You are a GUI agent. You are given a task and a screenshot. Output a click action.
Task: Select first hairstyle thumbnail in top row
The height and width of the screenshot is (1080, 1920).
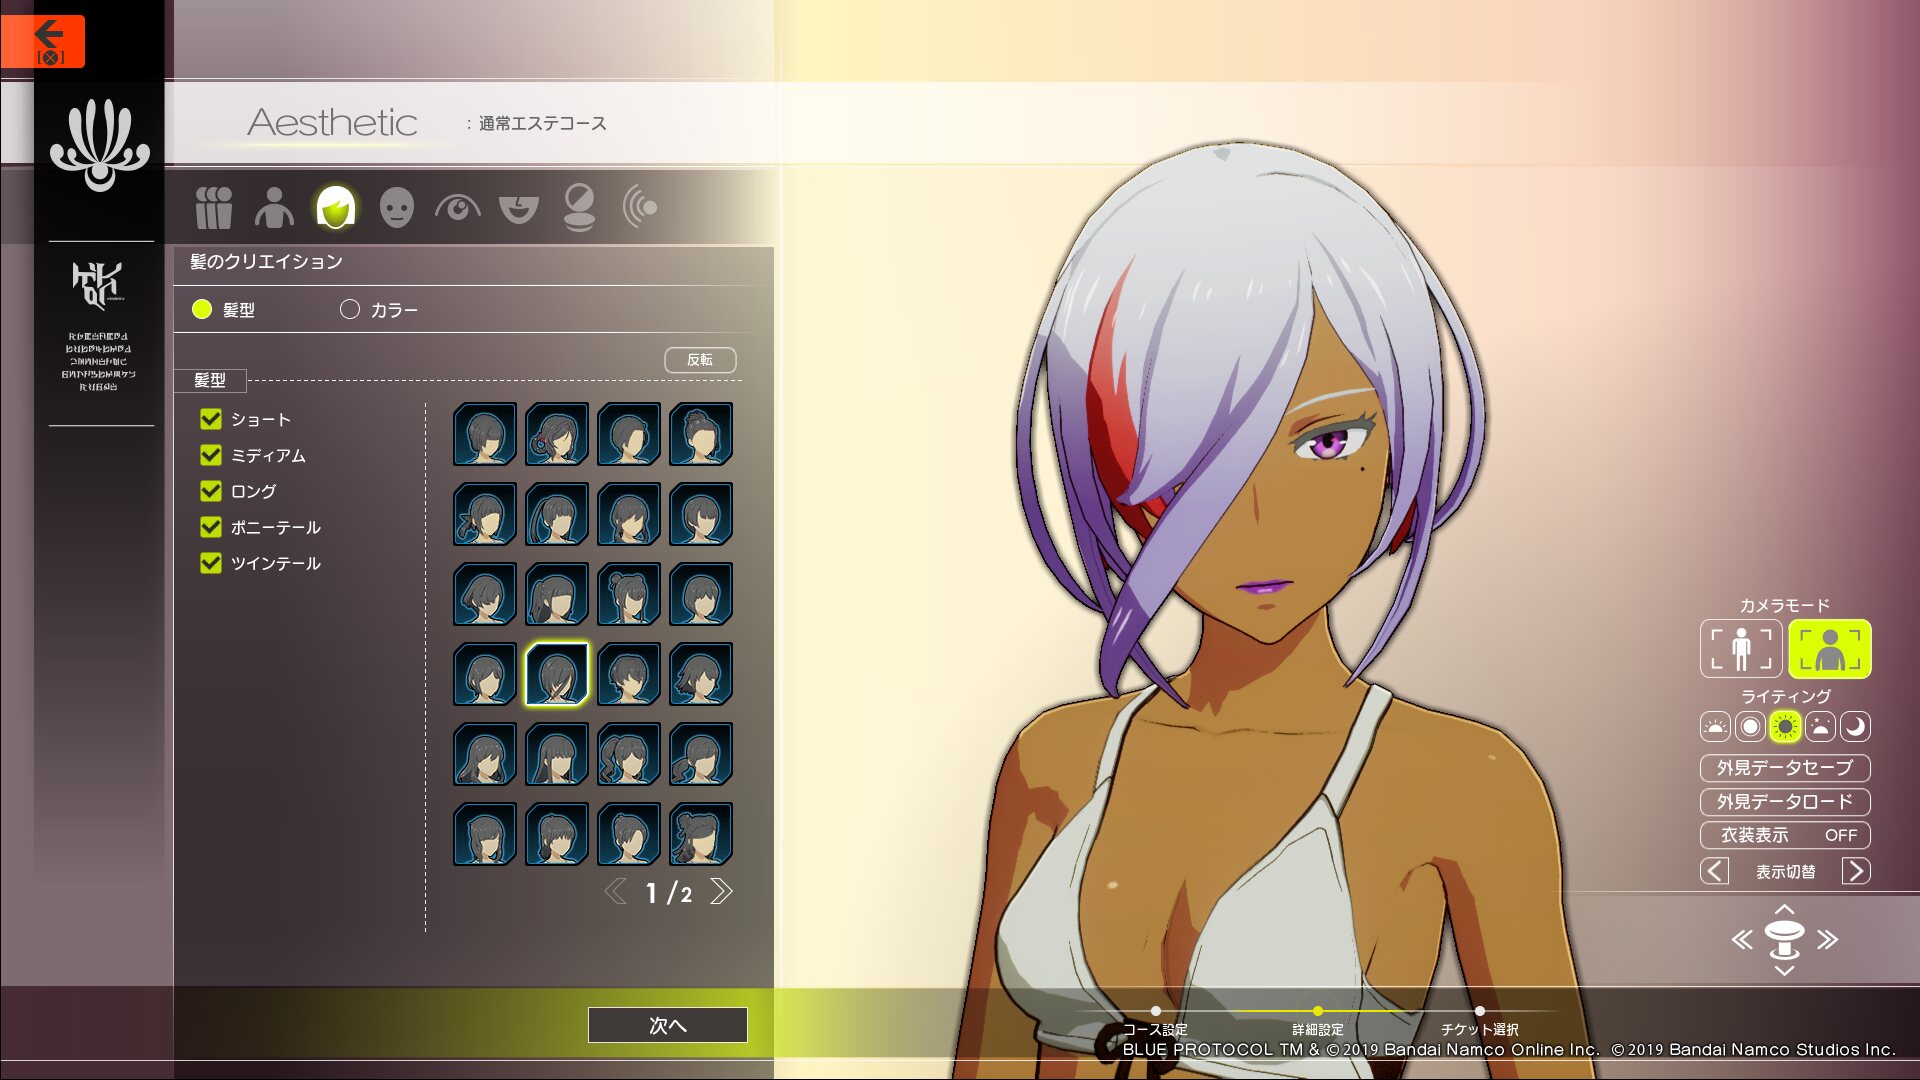[x=485, y=434]
